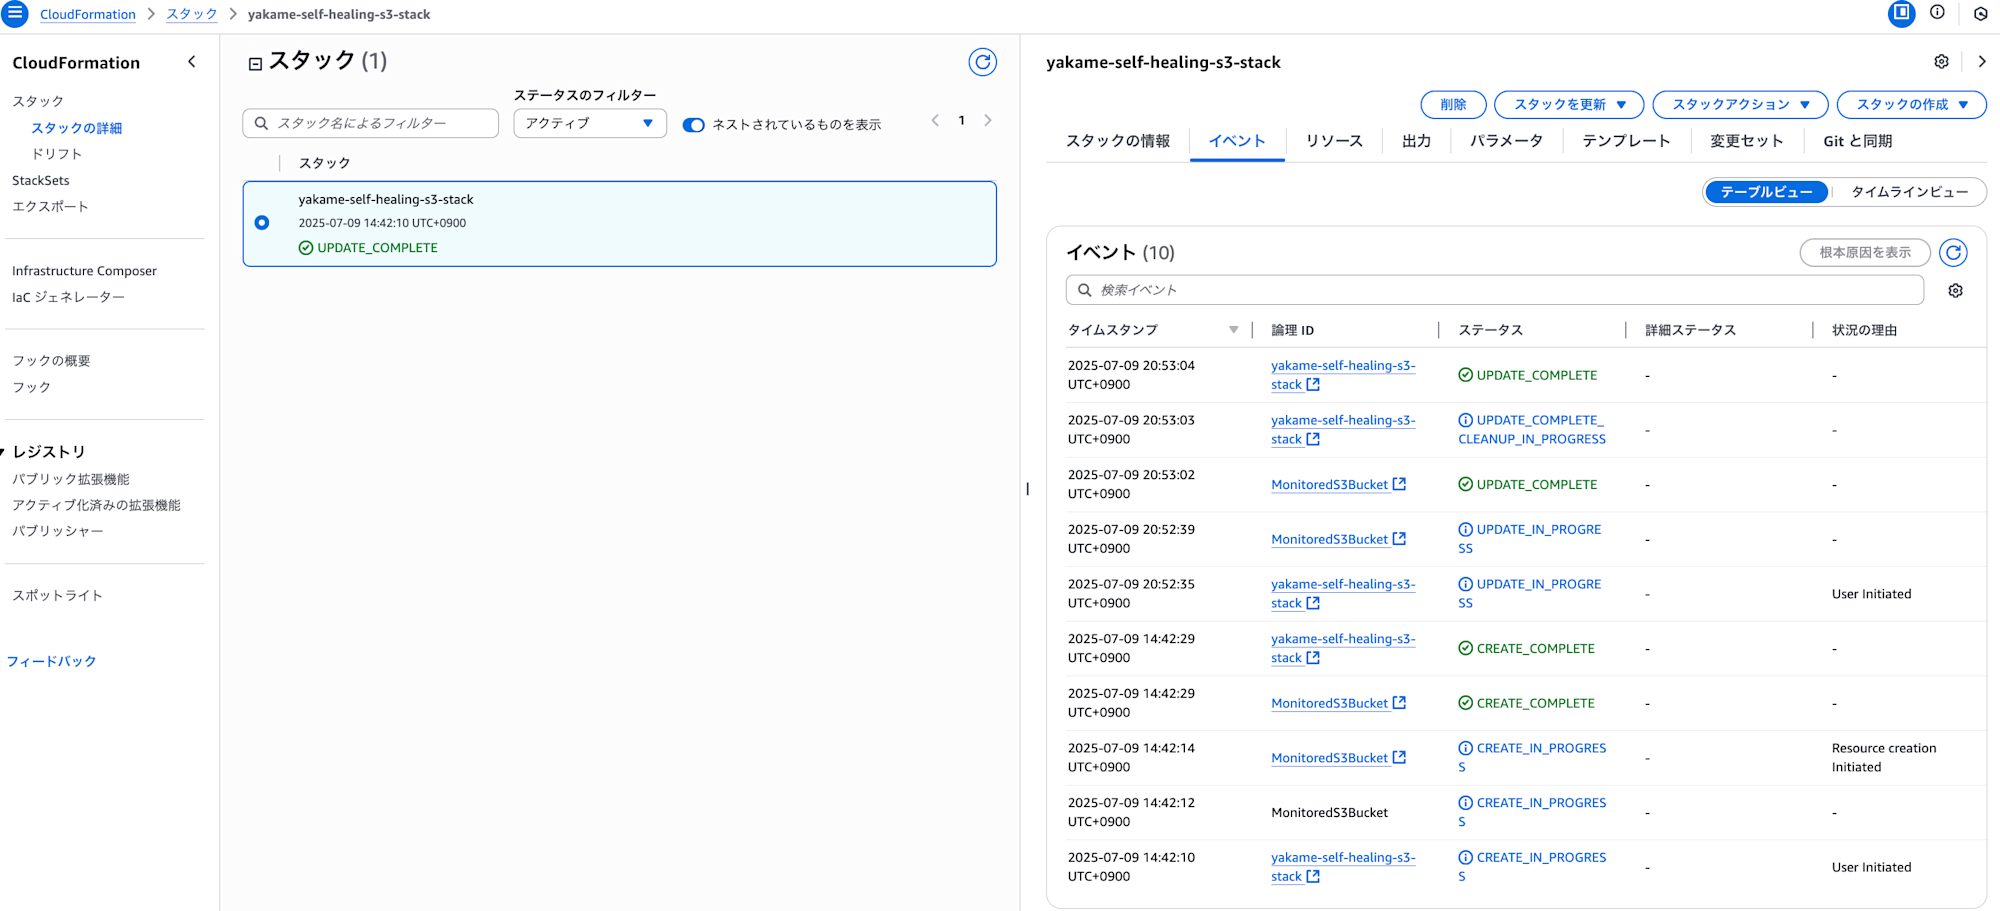Open events table preferences gear
The height and width of the screenshot is (911, 2000).
(x=1955, y=290)
